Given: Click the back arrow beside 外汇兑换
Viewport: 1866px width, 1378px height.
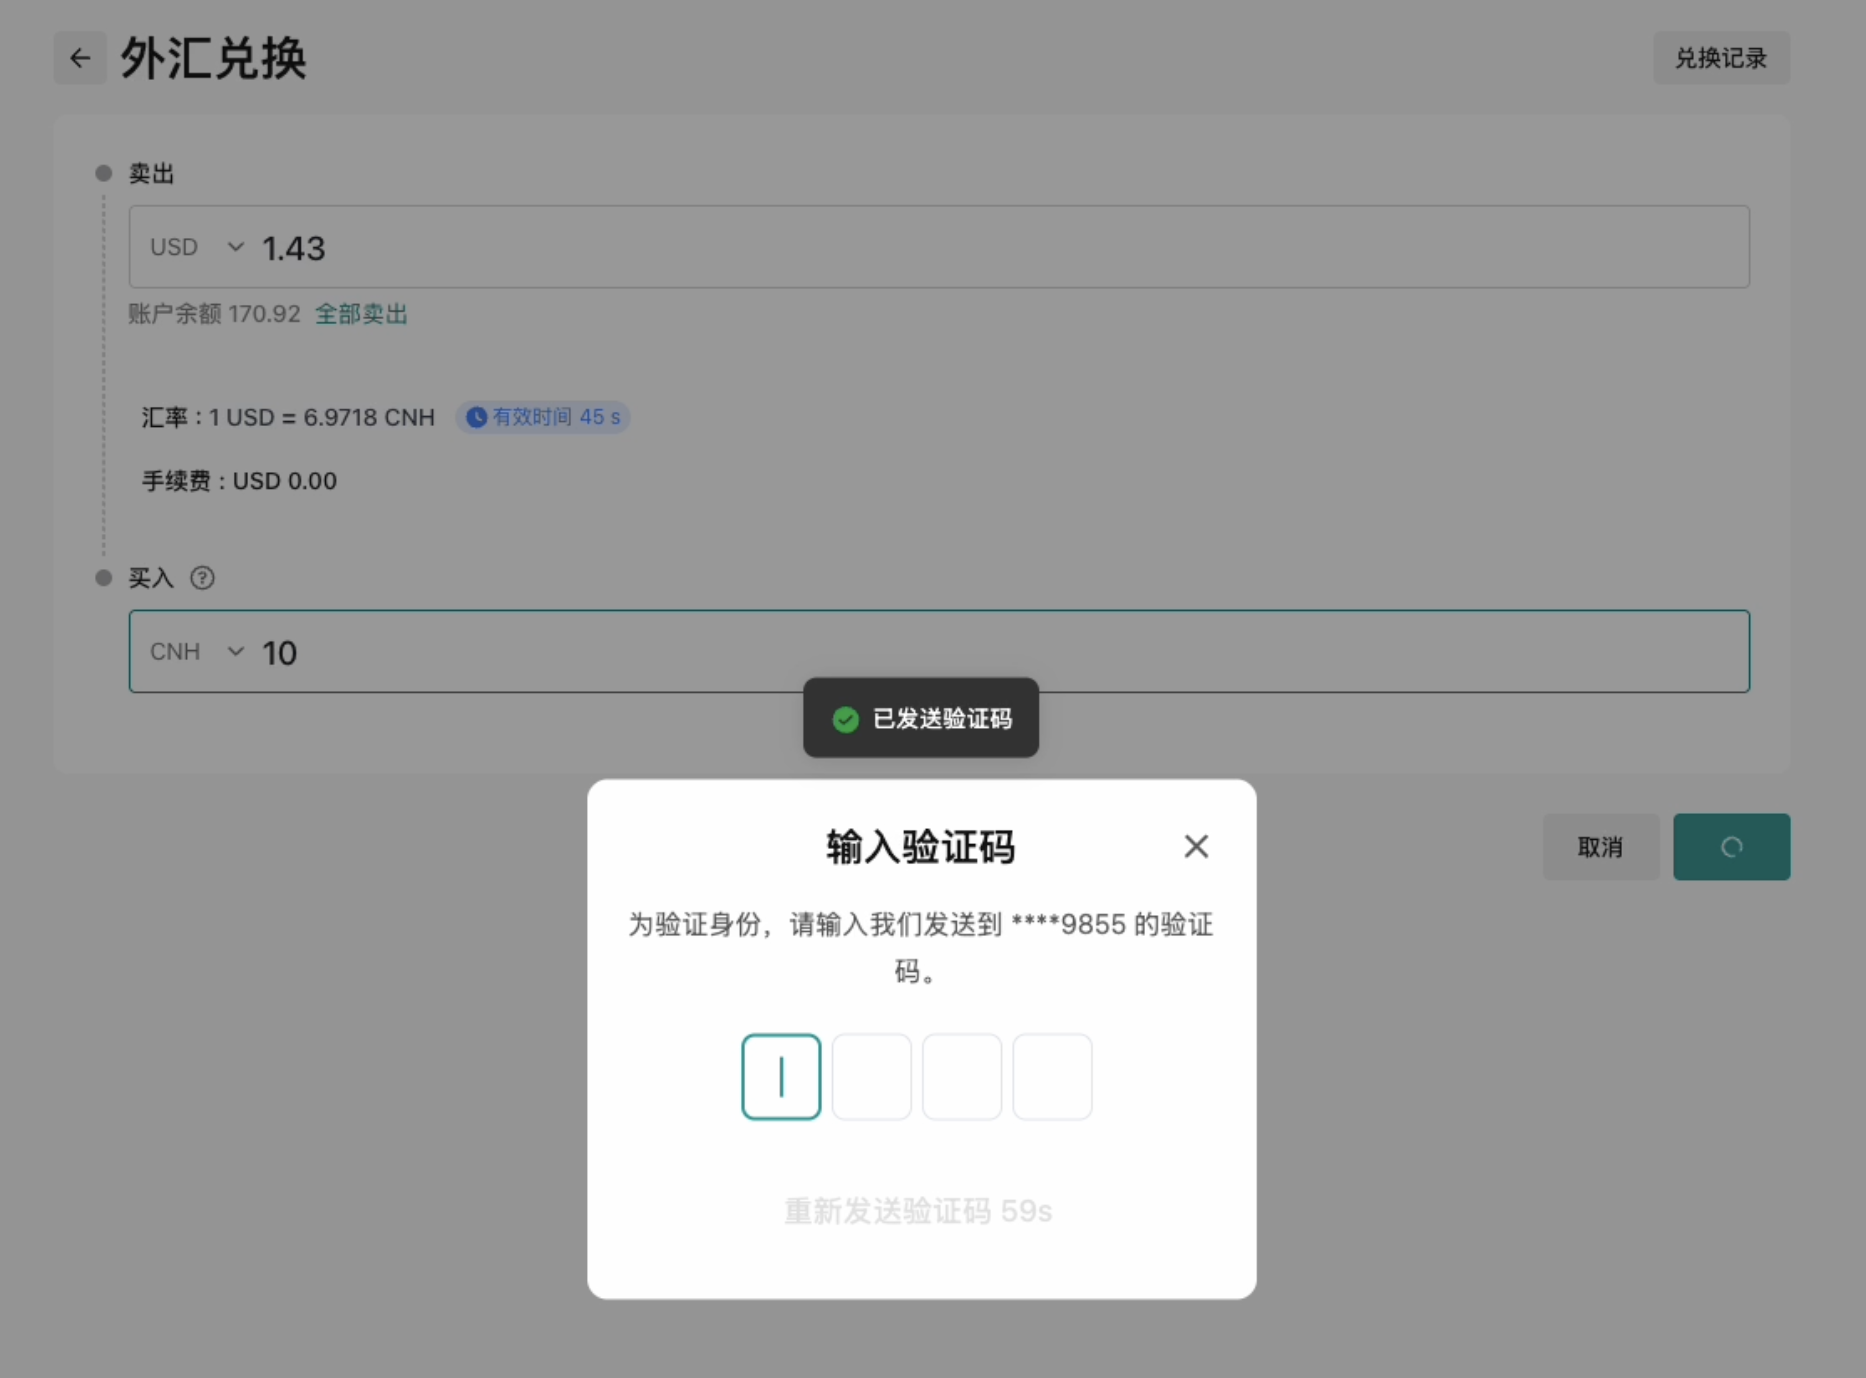Looking at the screenshot, I should point(80,58).
